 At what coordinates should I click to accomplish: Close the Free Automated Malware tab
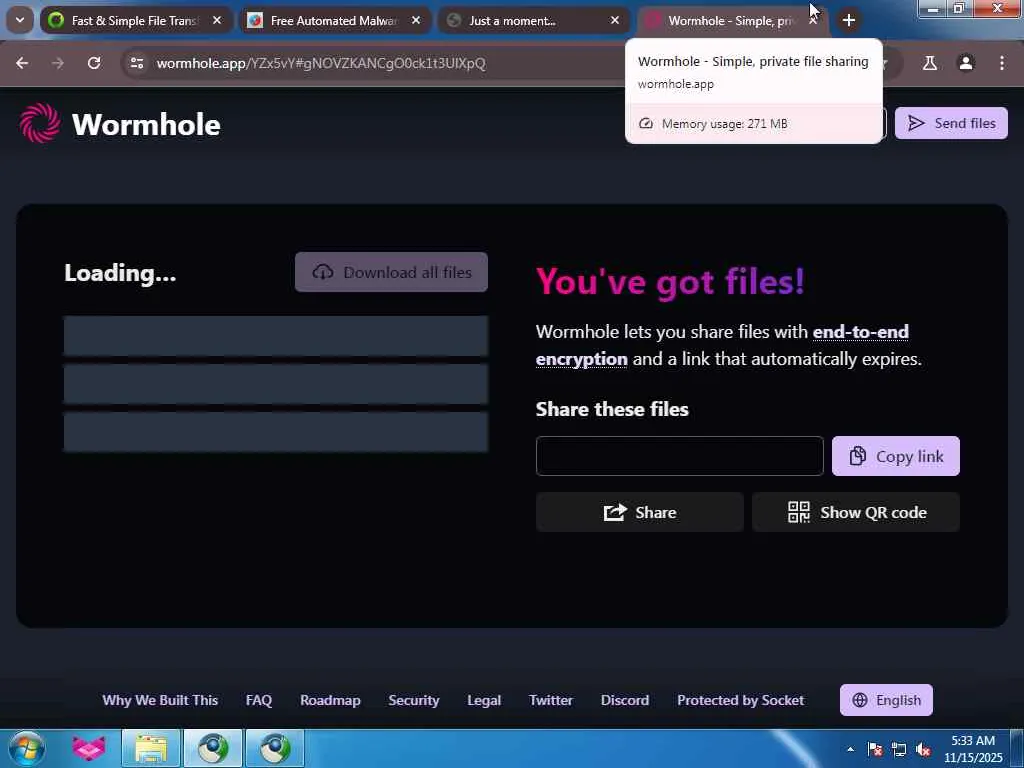(416, 20)
